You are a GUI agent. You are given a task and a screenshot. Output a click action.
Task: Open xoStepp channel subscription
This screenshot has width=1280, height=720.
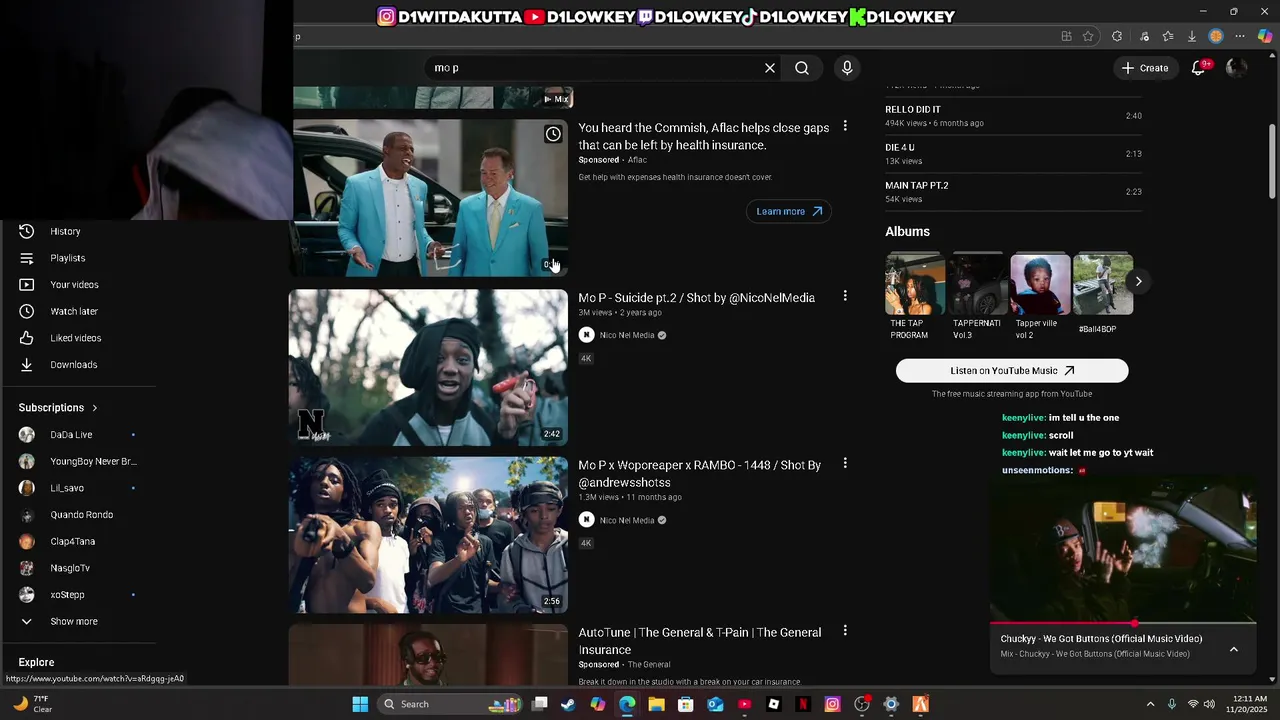pyautogui.click(x=67, y=595)
